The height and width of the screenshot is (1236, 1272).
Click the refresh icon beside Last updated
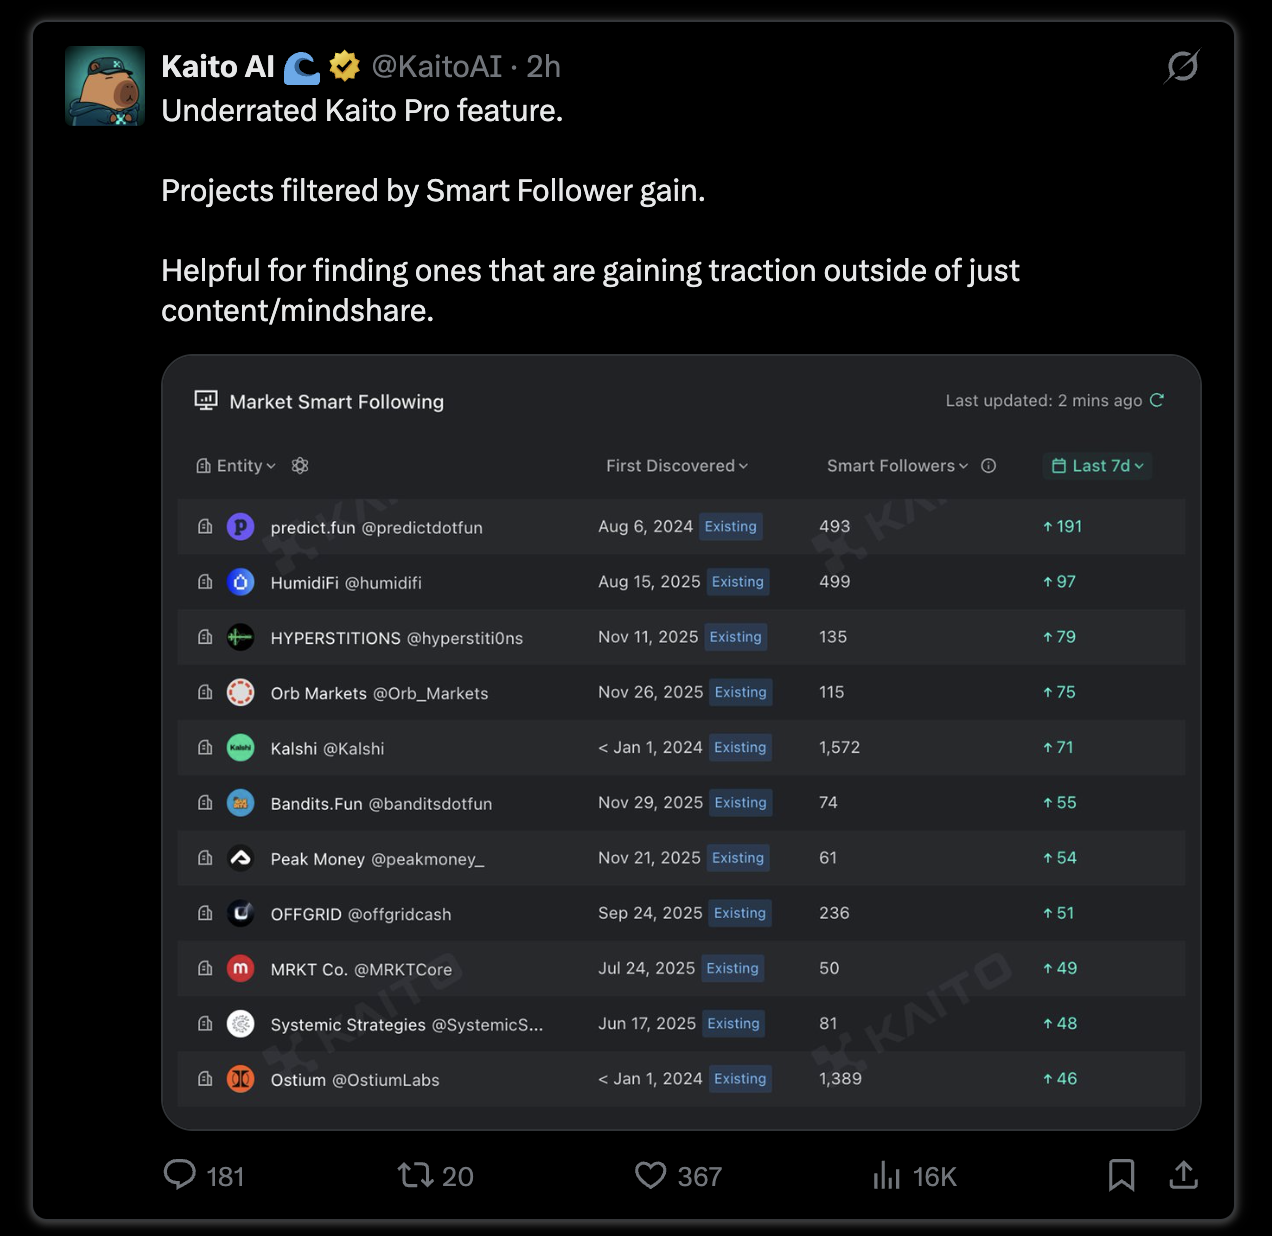(1157, 400)
